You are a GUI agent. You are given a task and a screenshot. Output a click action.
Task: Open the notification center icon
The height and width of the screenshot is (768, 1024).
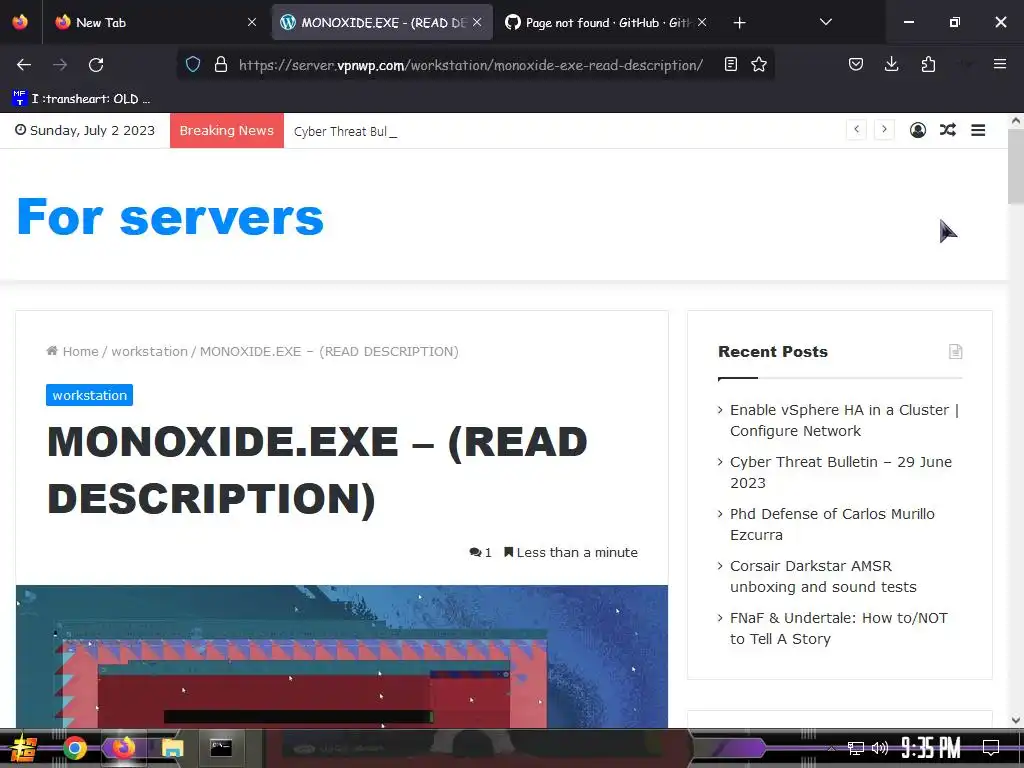point(991,748)
